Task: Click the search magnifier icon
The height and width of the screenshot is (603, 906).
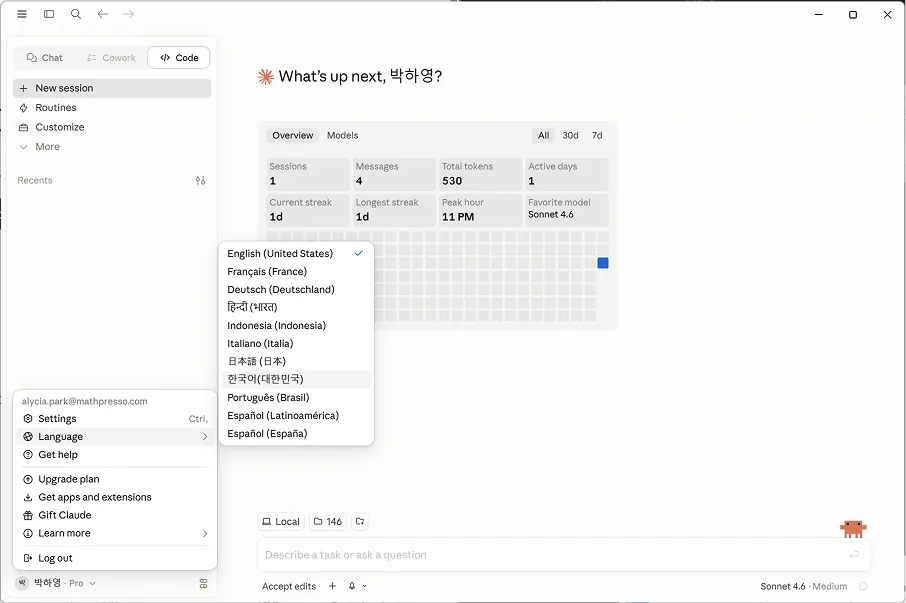Action: [x=76, y=14]
